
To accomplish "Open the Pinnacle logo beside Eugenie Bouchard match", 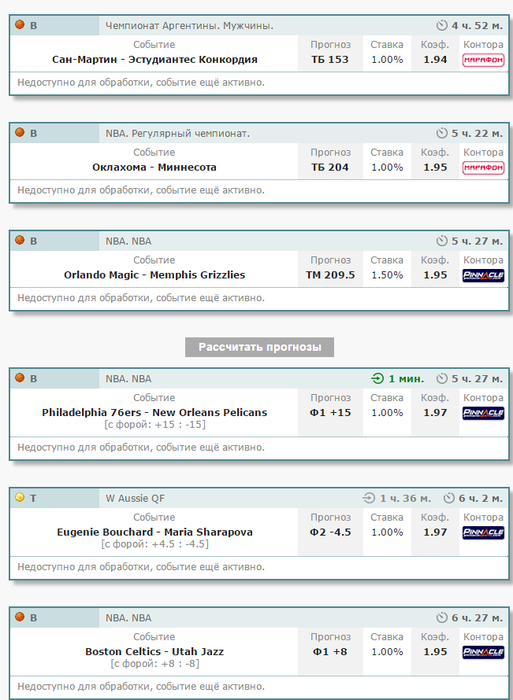I will point(483,533).
